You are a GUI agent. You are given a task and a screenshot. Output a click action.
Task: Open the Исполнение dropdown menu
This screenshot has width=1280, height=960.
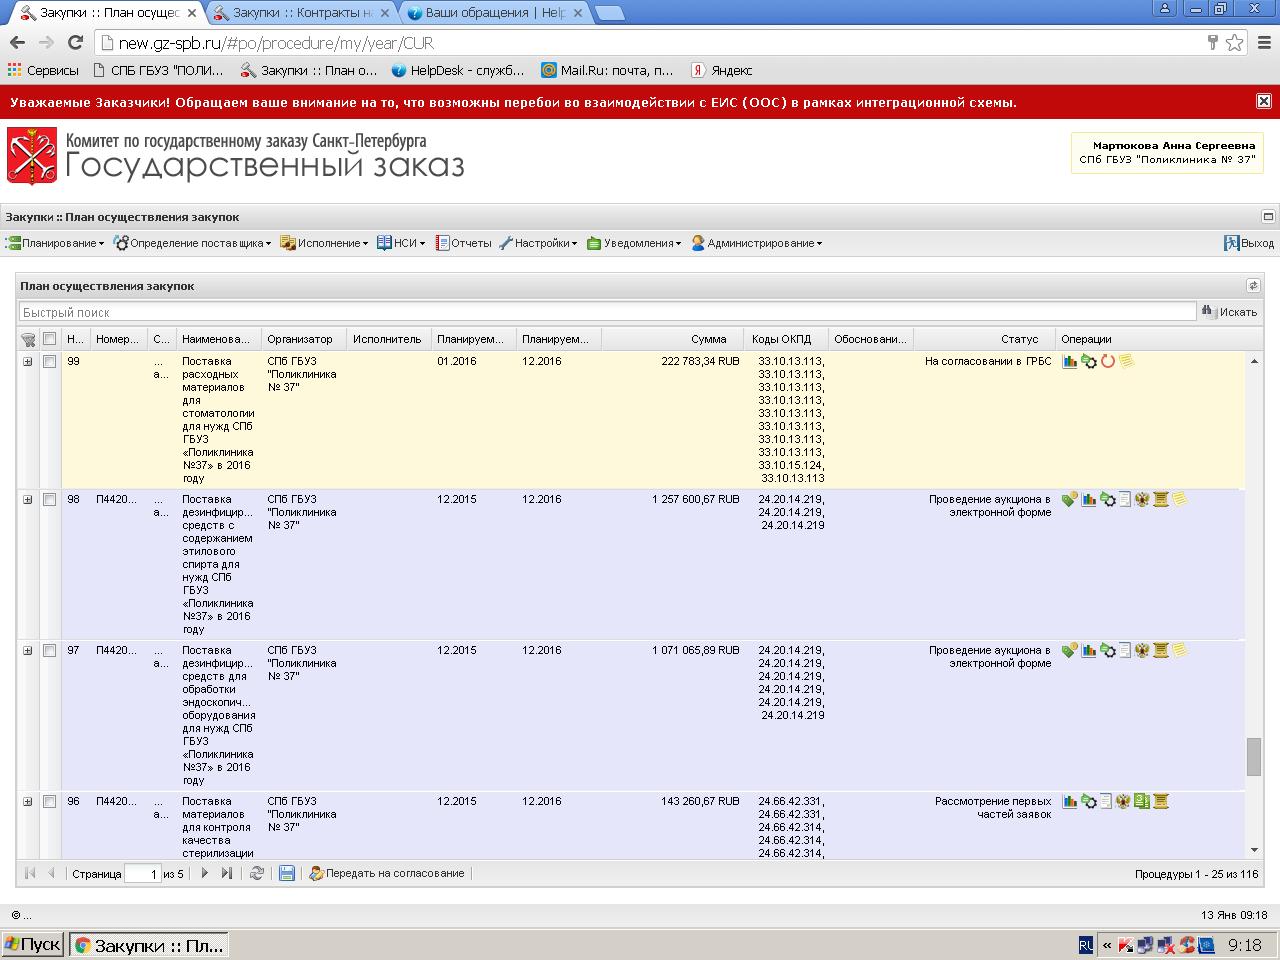[324, 243]
